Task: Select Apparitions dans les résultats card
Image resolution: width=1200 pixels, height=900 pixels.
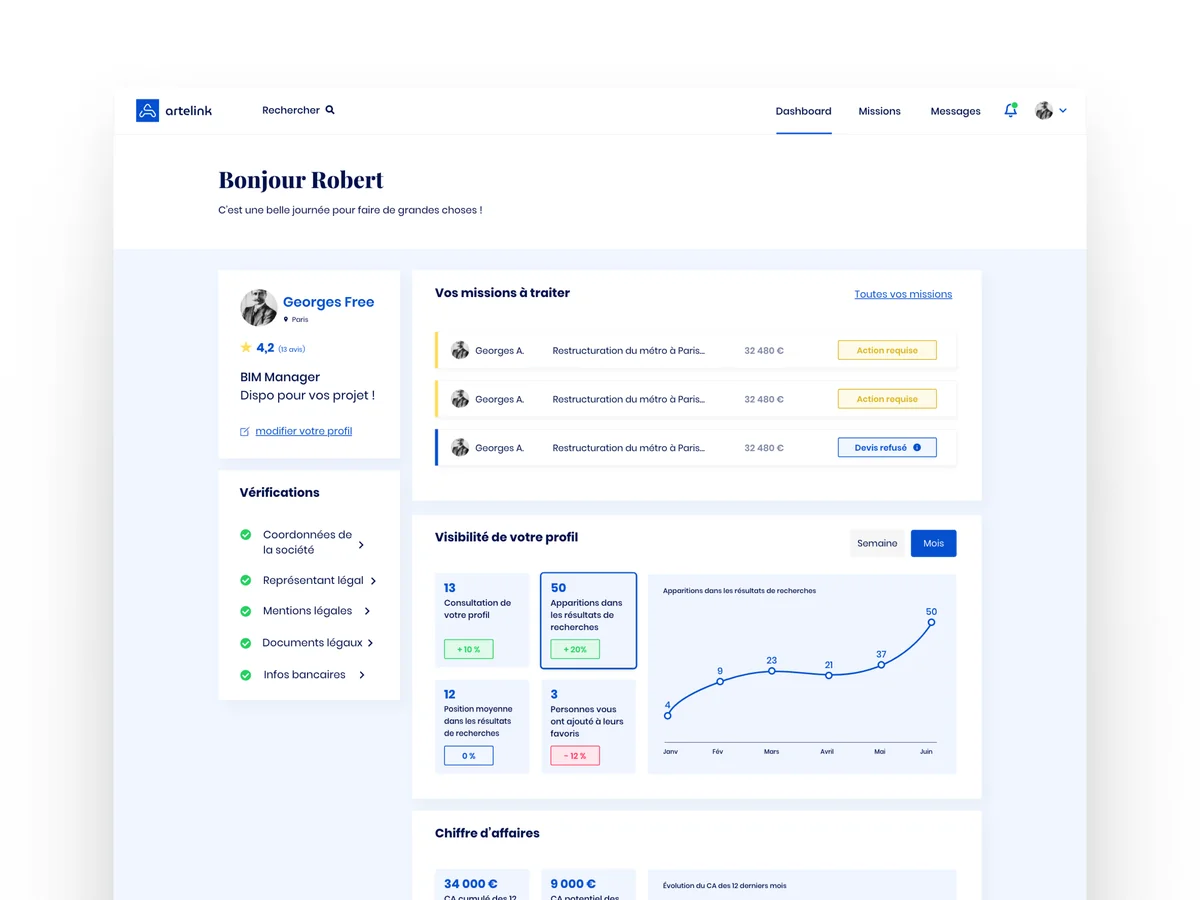Action: click(x=588, y=620)
